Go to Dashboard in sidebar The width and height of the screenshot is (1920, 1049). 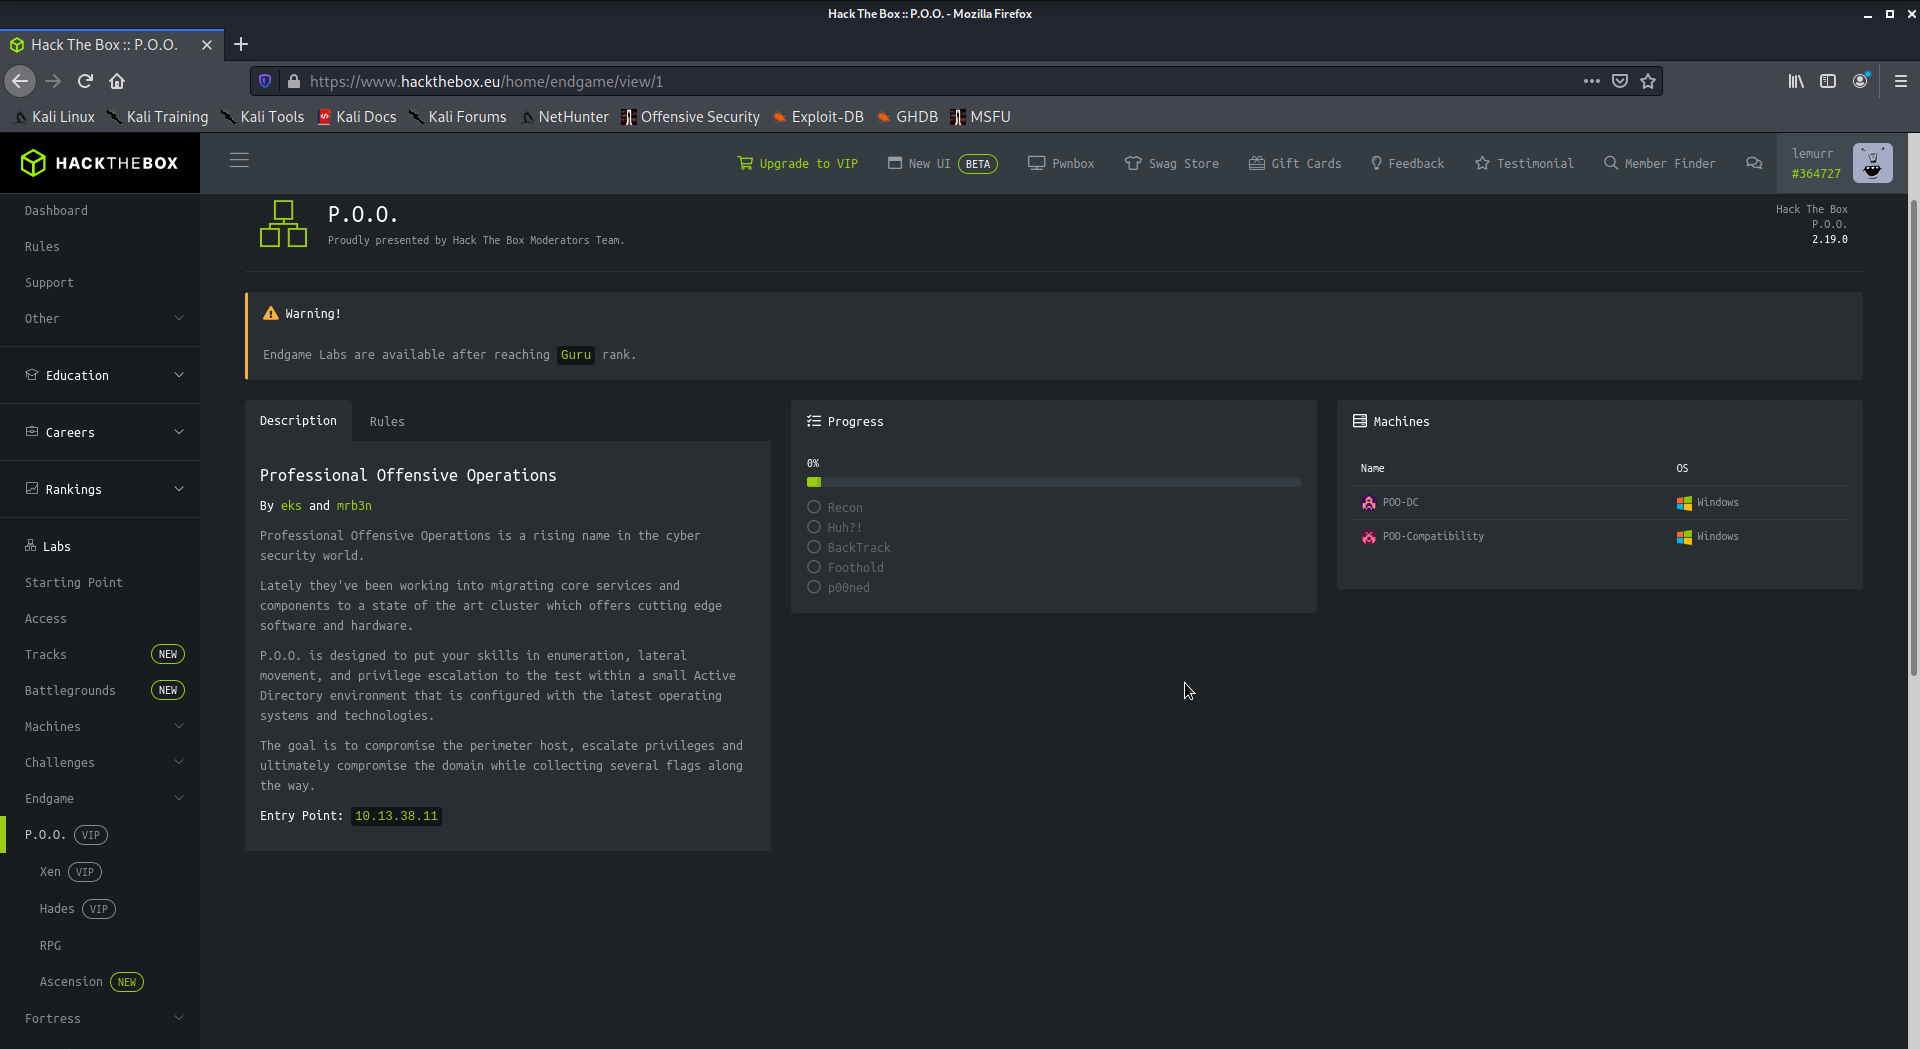pos(56,211)
